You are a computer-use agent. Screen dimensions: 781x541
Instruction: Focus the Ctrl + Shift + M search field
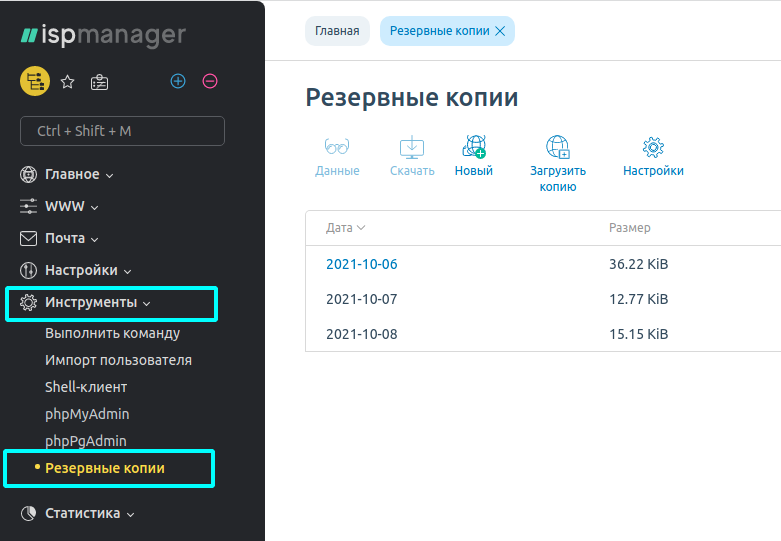pos(122,131)
